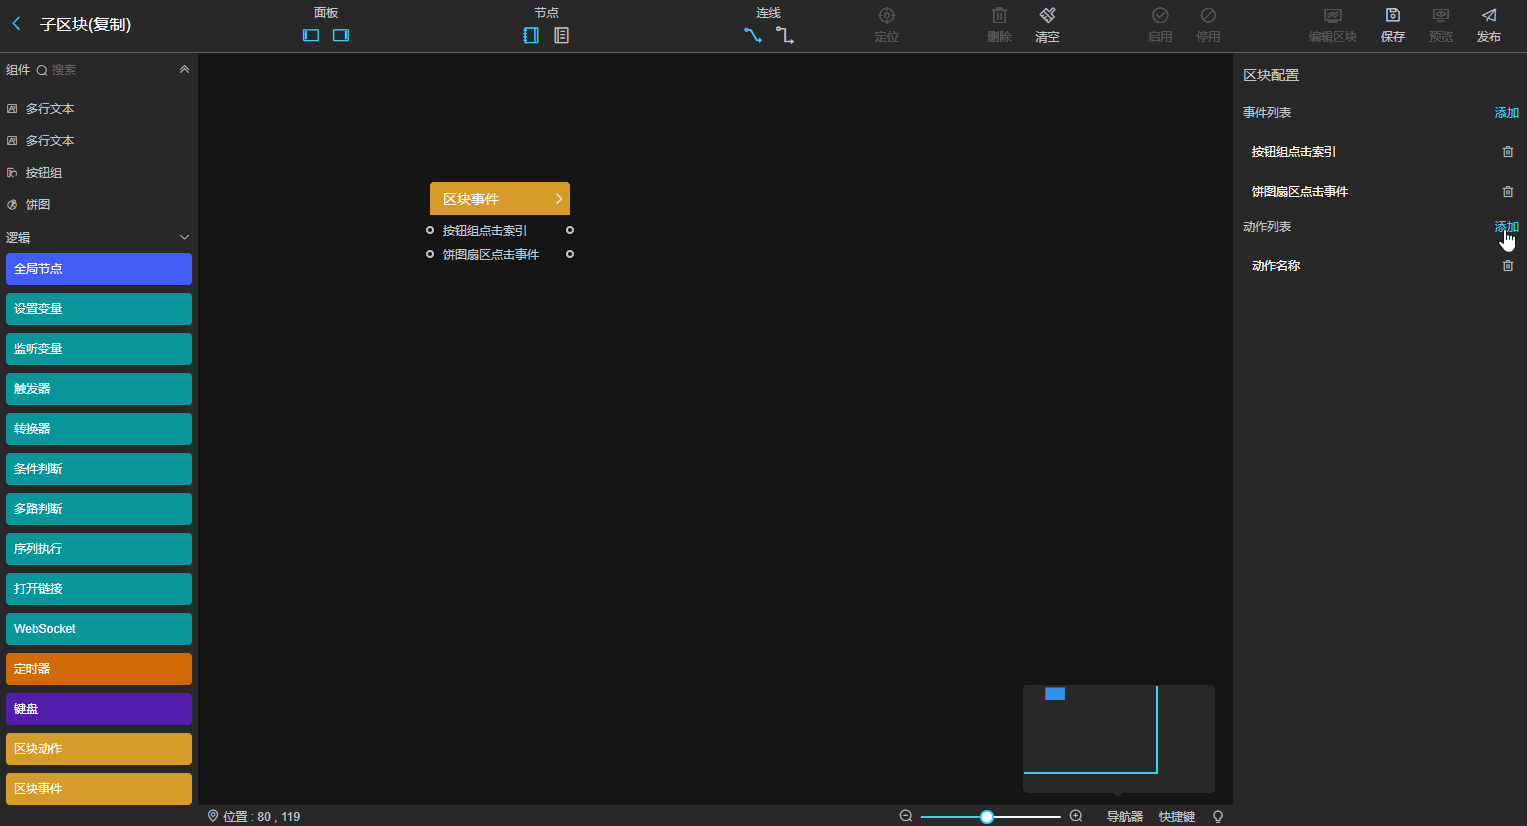Collapse the 逻辑 section chevron

click(x=184, y=237)
